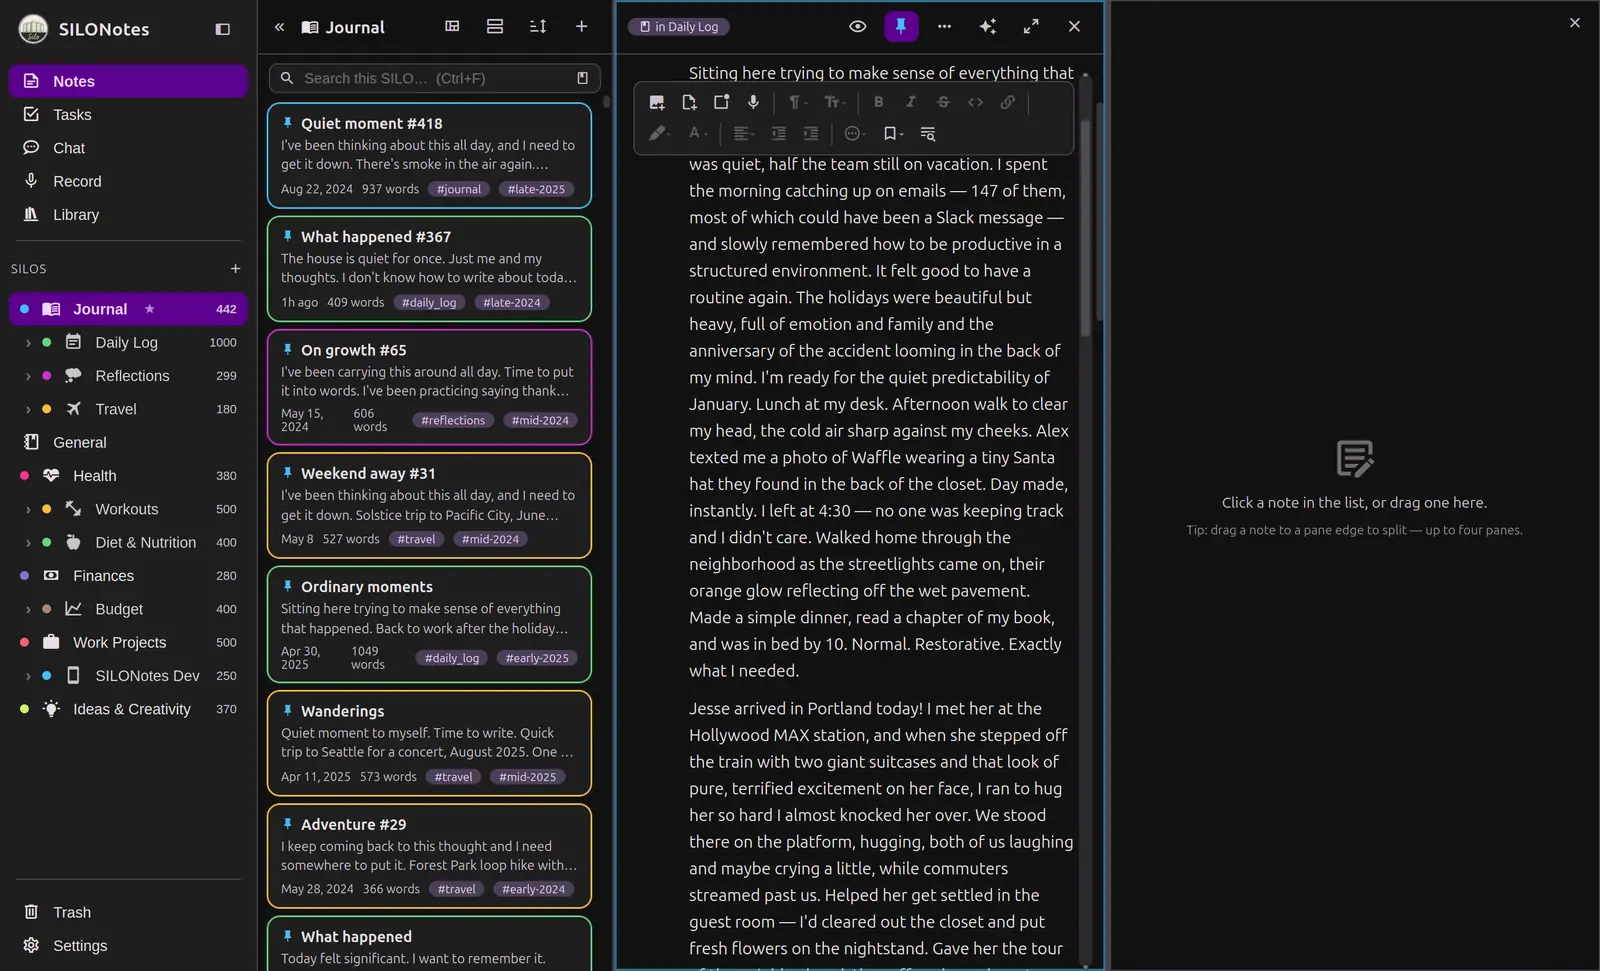1600x971 pixels.
Task: Toggle the favorite star on Journal silo
Action: click(150, 309)
